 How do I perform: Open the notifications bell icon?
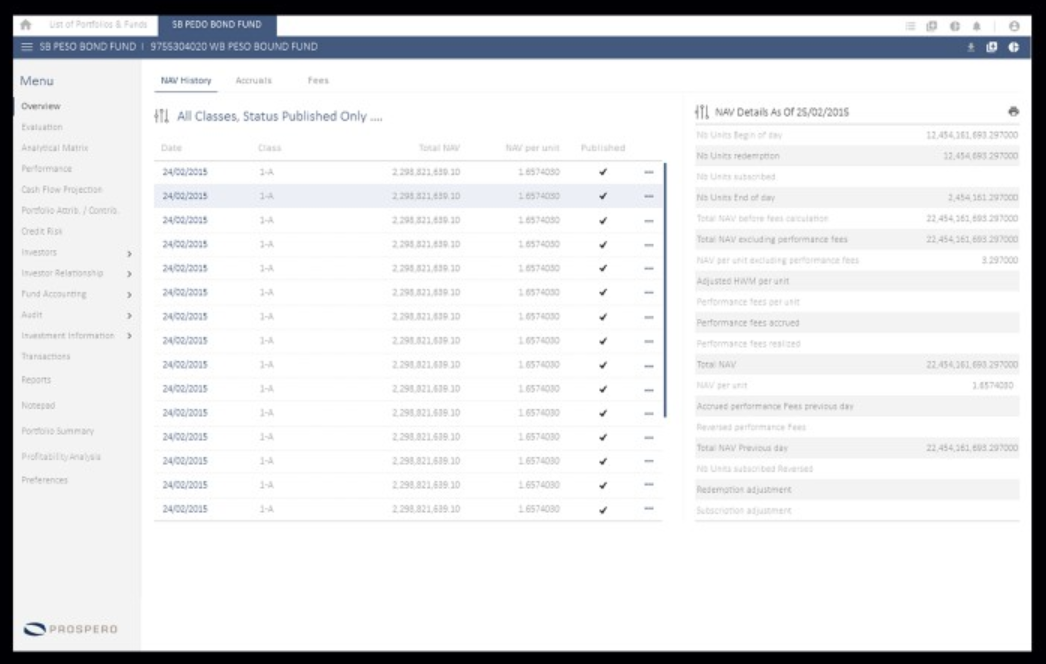[x=977, y=26]
